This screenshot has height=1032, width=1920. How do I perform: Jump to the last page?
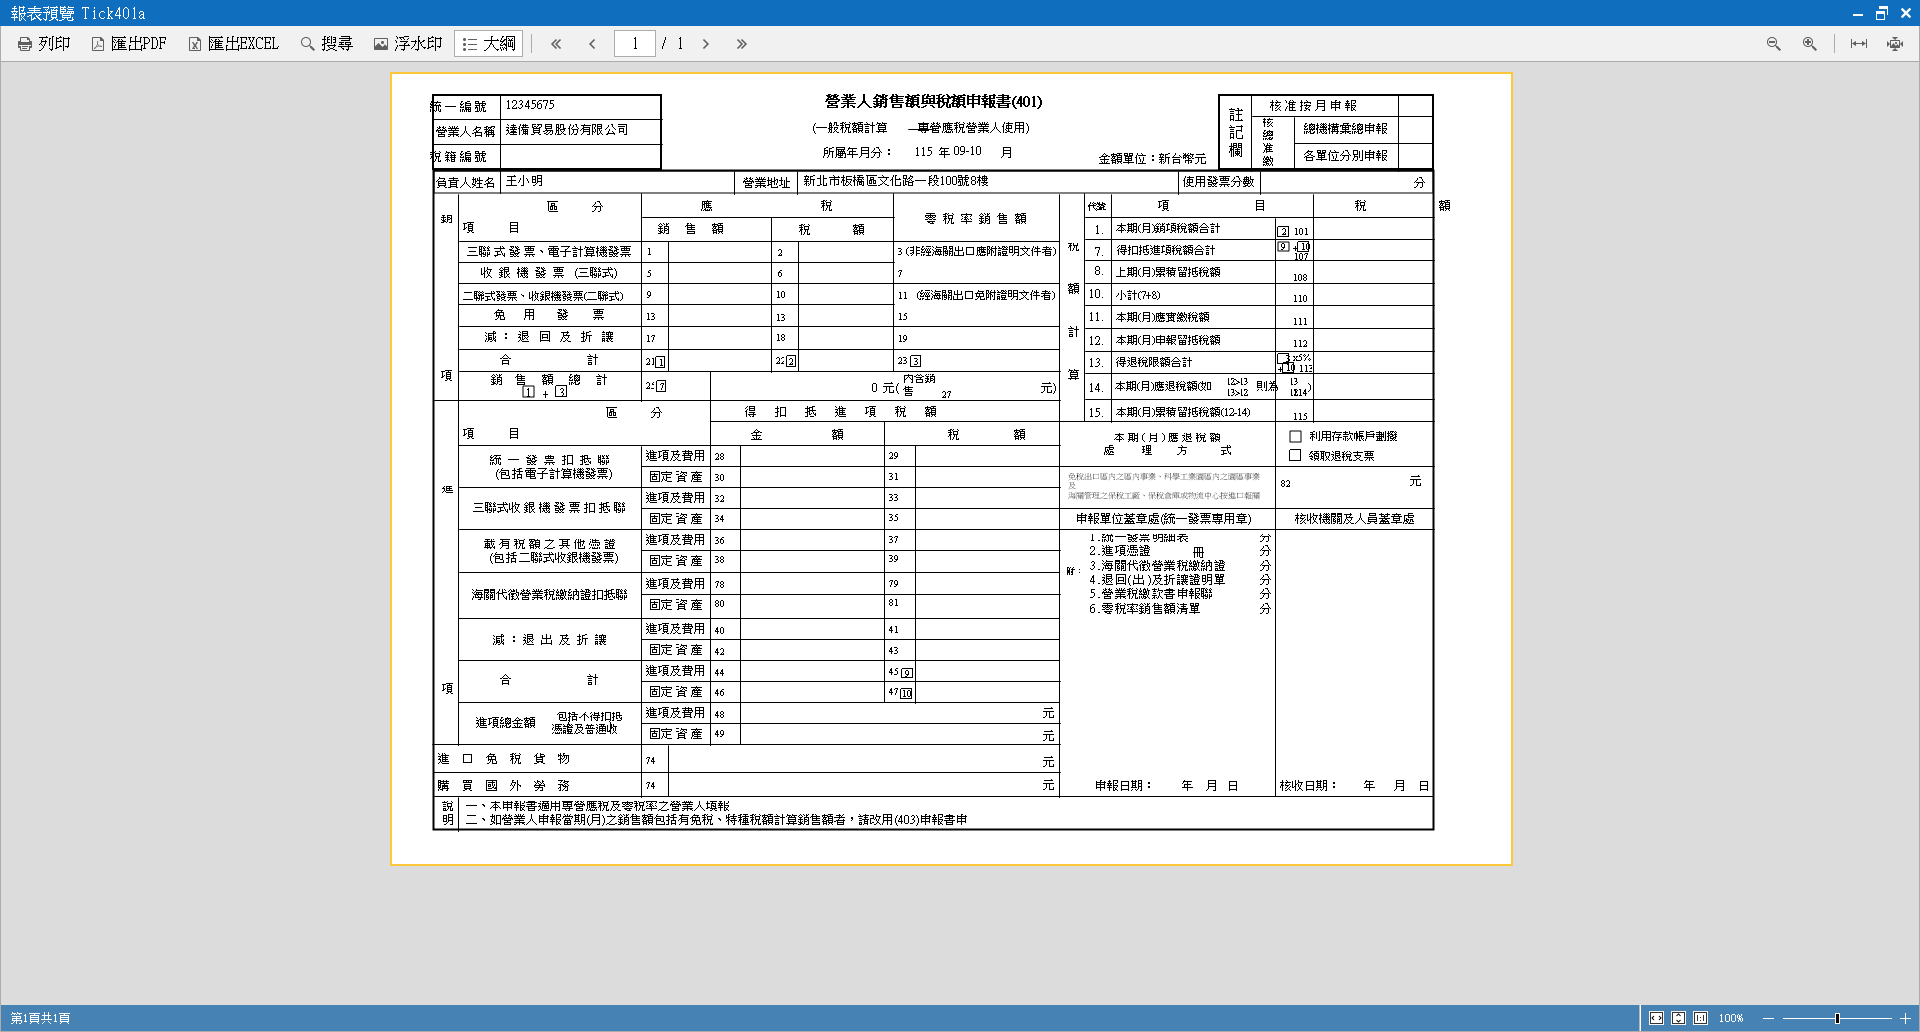pyautogui.click(x=742, y=44)
